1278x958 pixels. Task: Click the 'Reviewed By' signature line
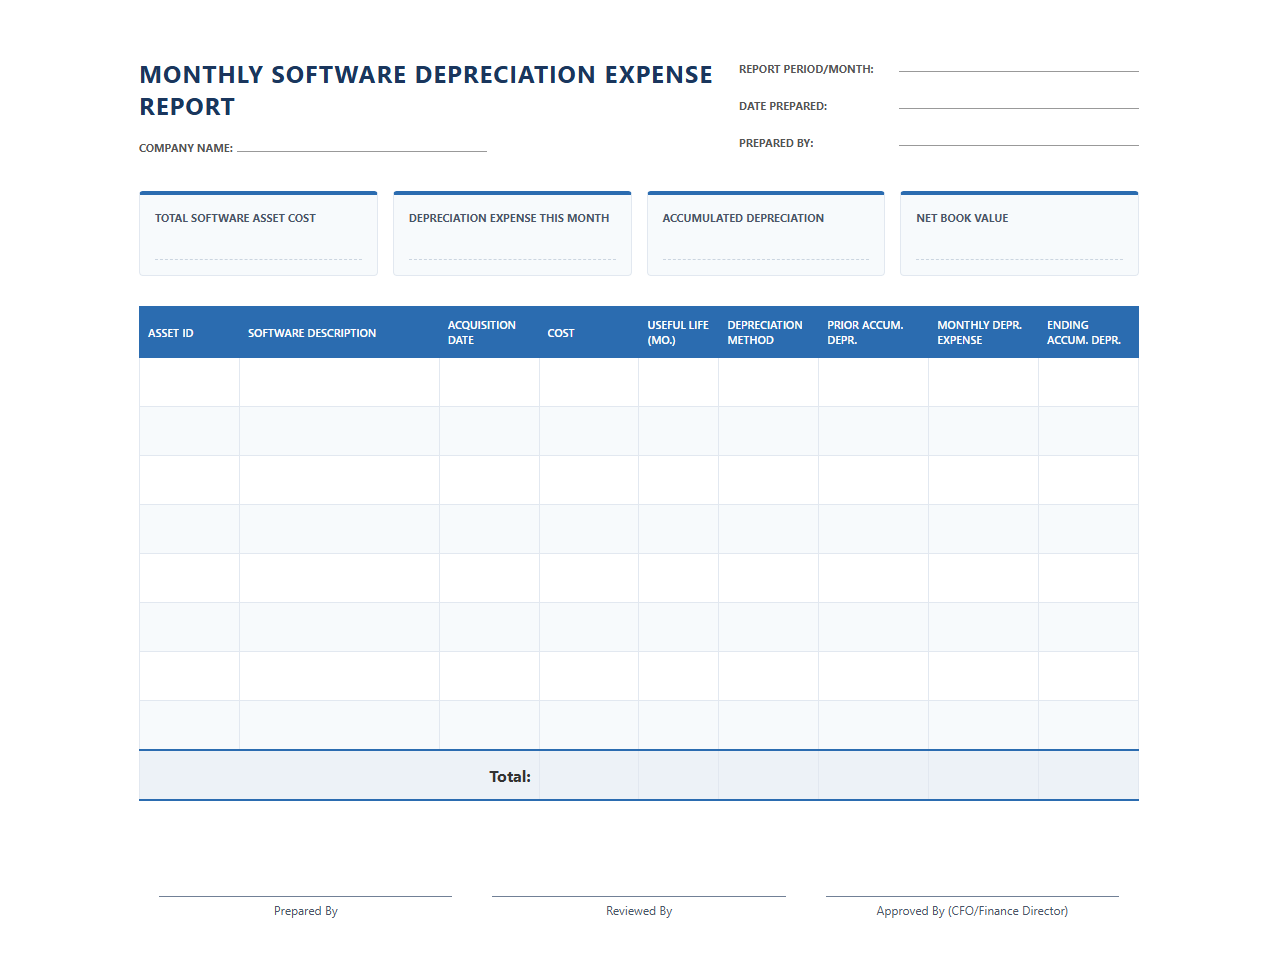coord(639,896)
